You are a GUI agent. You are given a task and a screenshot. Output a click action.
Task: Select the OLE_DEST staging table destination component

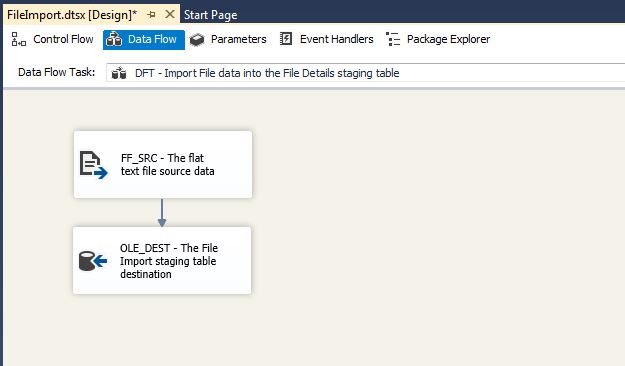point(162,261)
